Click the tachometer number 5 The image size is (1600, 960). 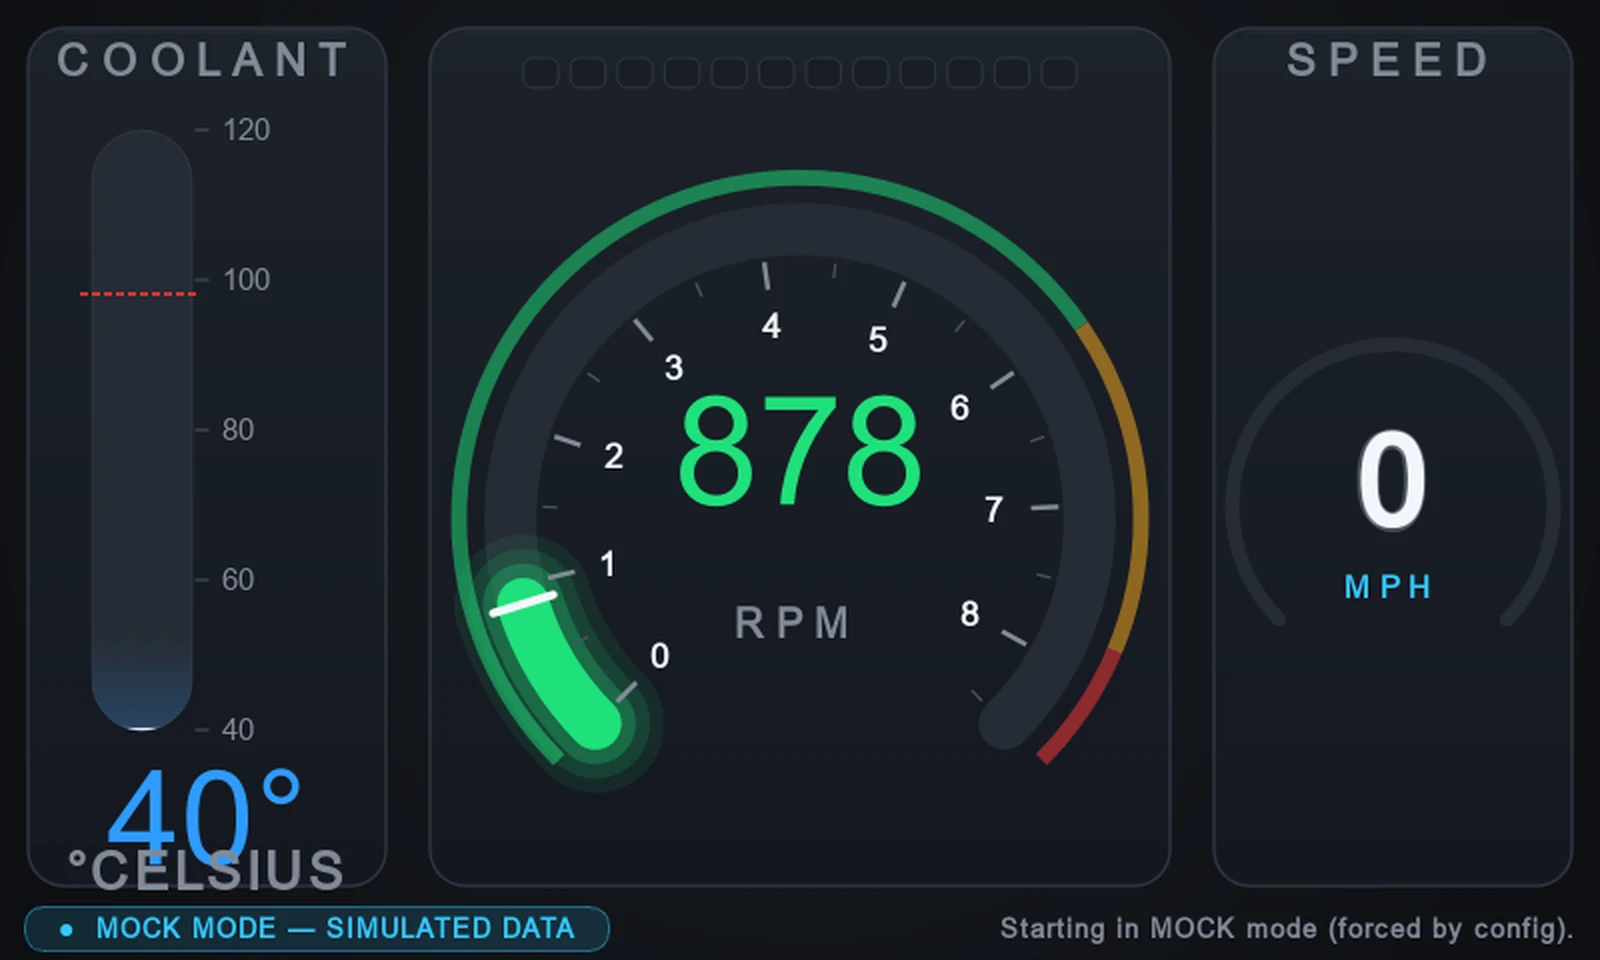(878, 340)
